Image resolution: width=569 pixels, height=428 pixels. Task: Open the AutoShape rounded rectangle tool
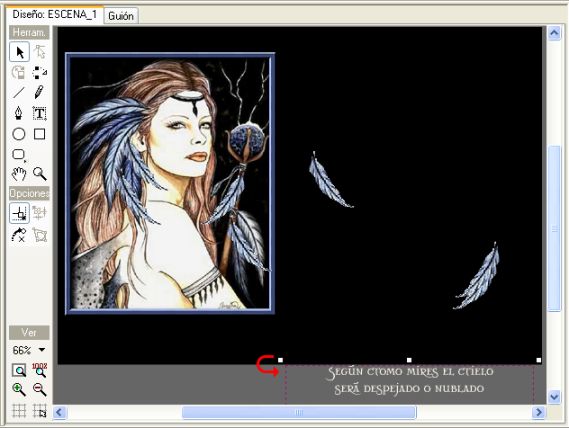coord(19,155)
